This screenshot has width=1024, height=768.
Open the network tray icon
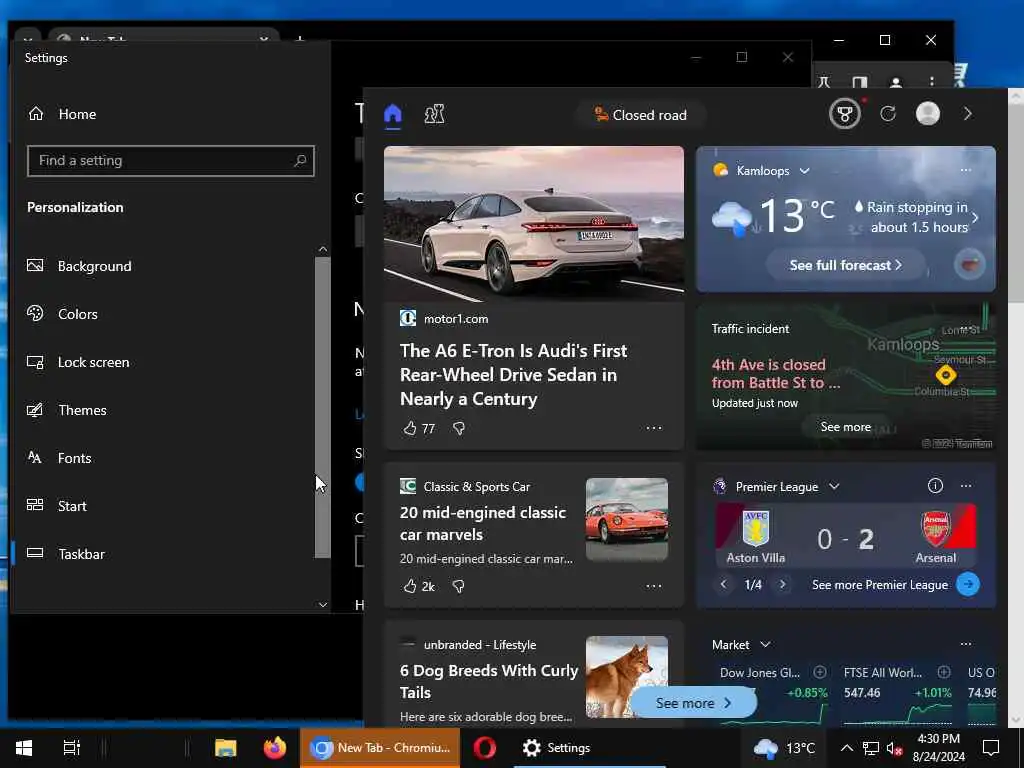coord(871,748)
